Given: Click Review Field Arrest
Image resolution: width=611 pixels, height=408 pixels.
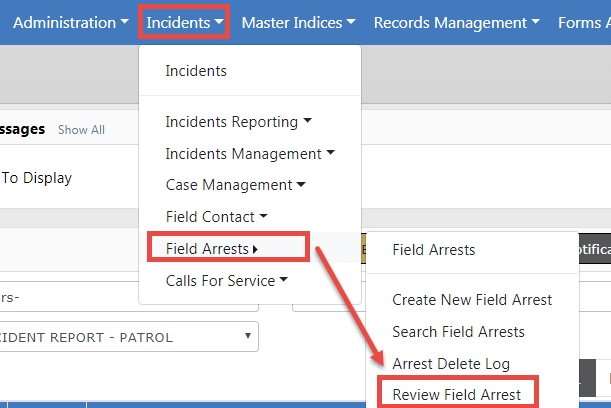Looking at the screenshot, I should (457, 394).
